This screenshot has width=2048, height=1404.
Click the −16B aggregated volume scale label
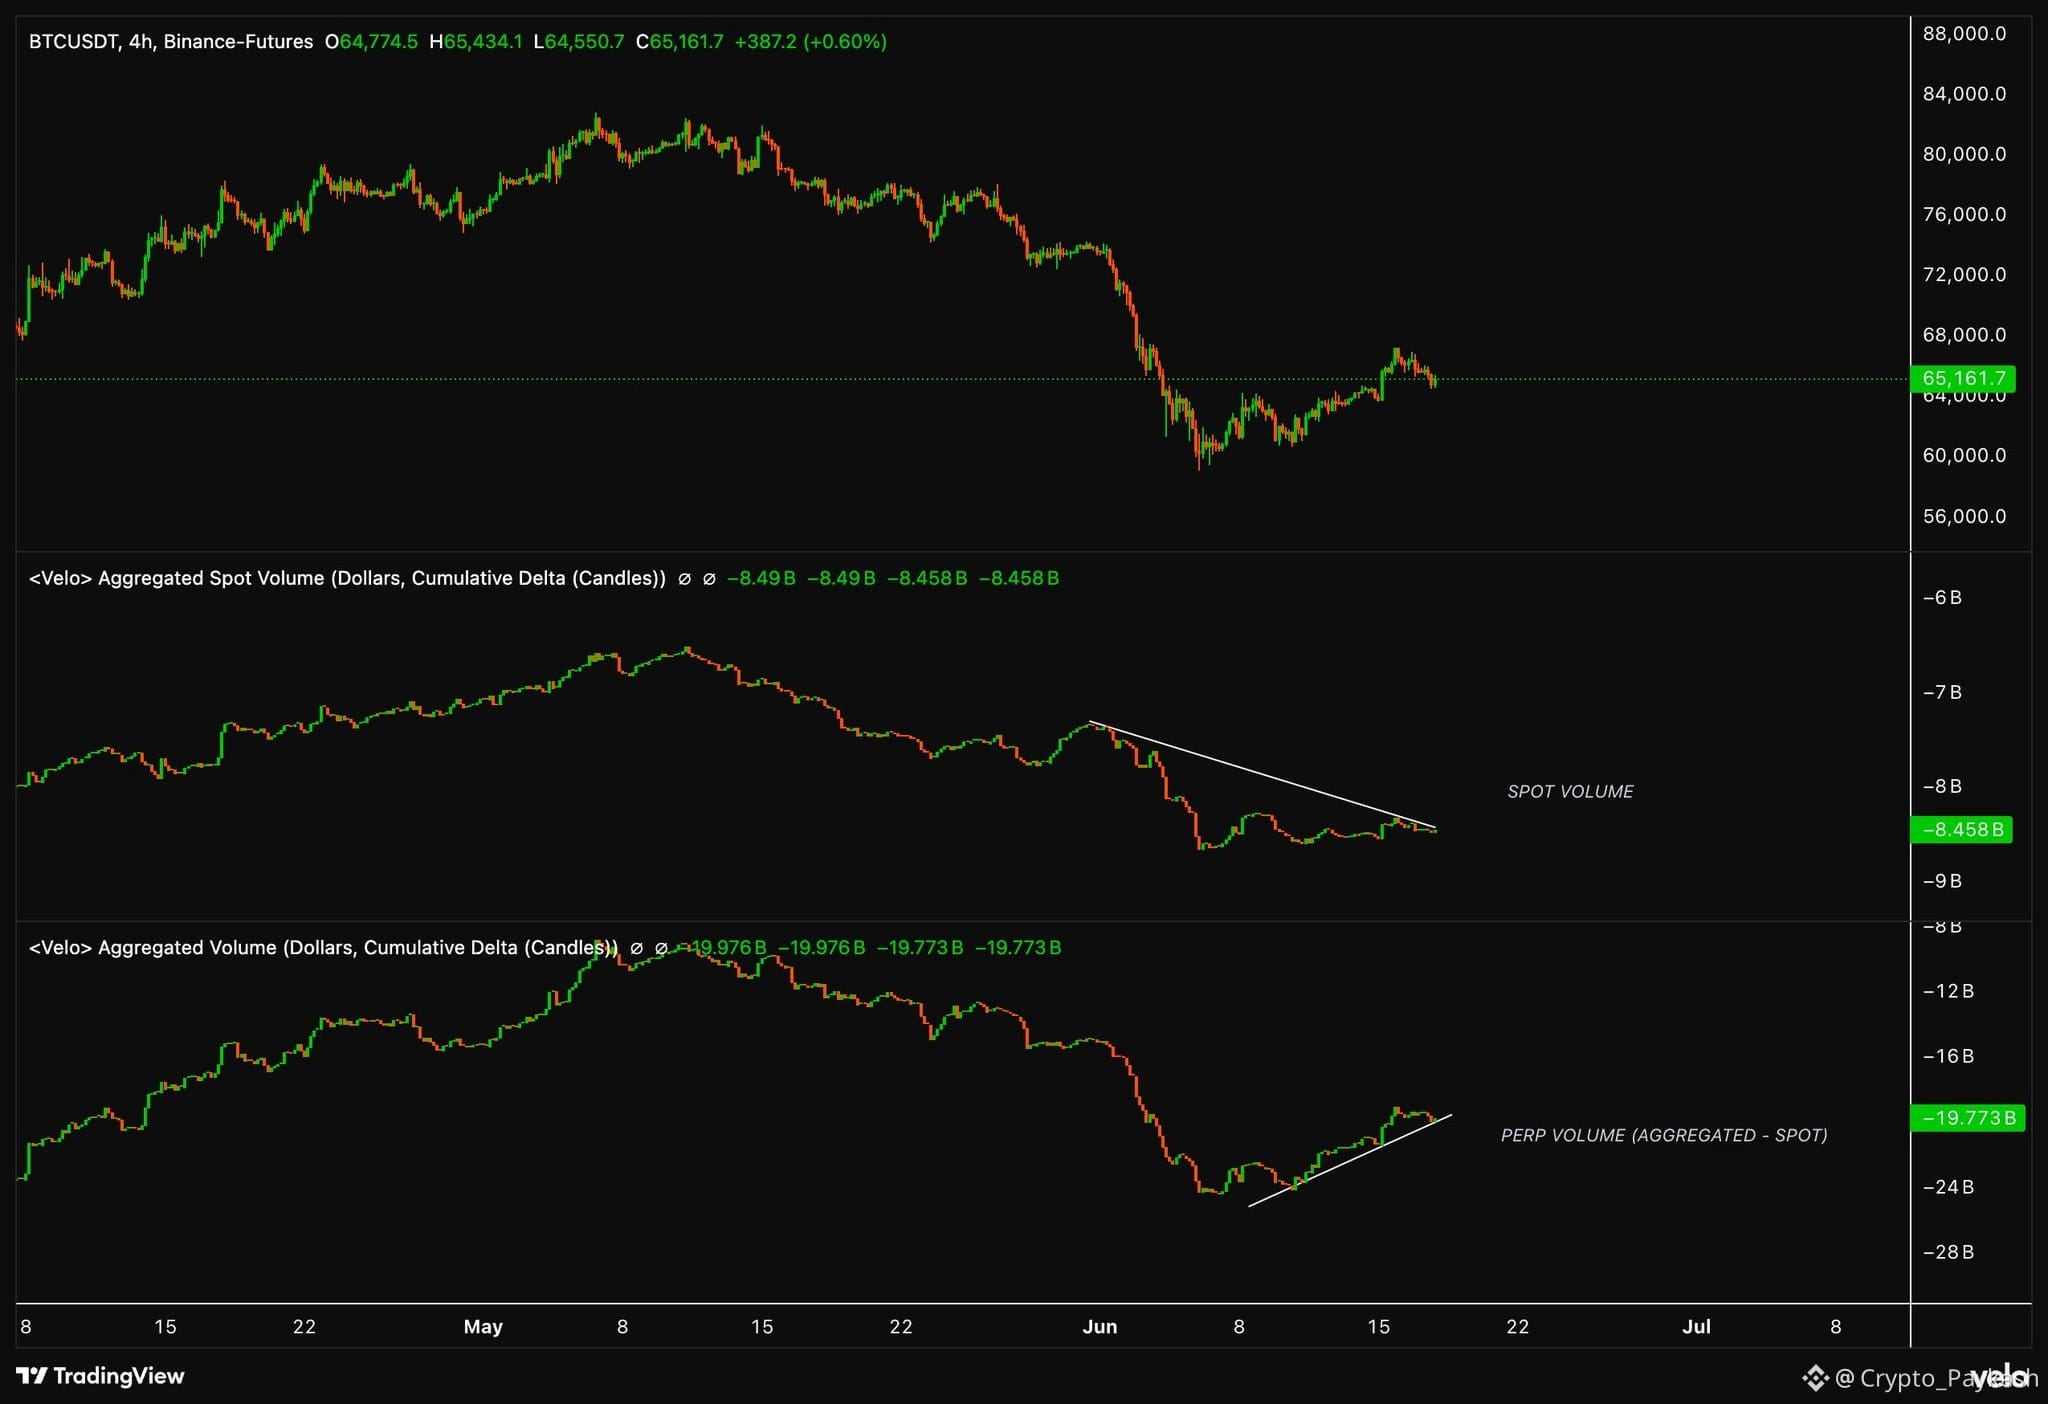1948,1056
